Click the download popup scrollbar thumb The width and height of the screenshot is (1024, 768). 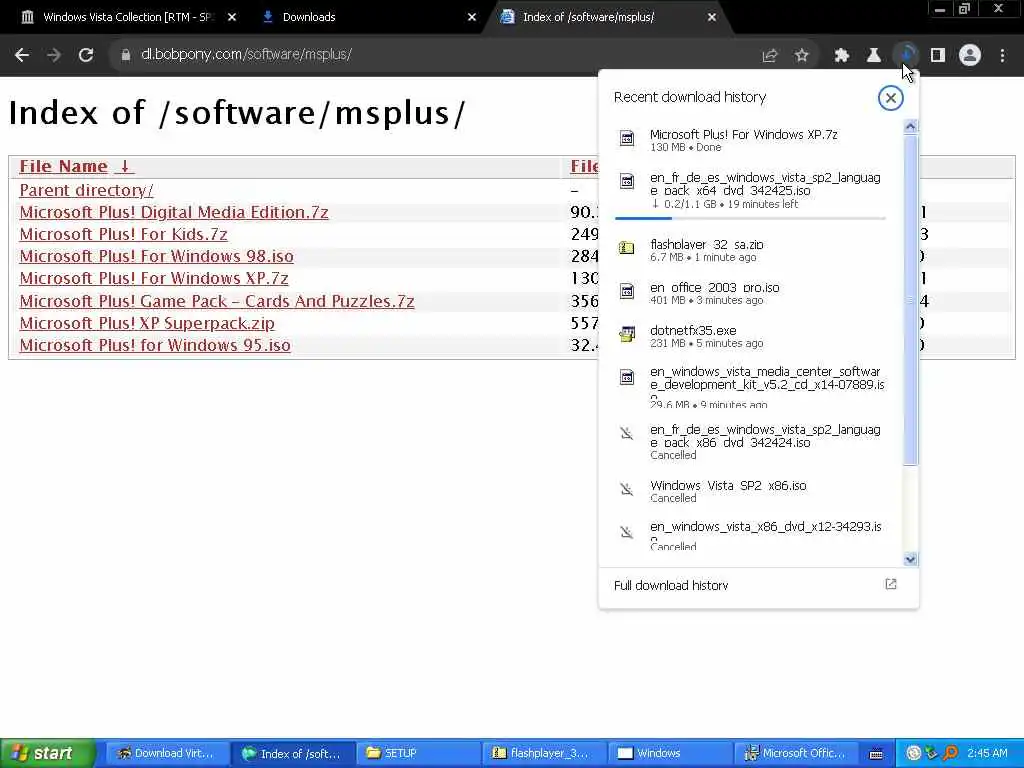pyautogui.click(x=910, y=300)
